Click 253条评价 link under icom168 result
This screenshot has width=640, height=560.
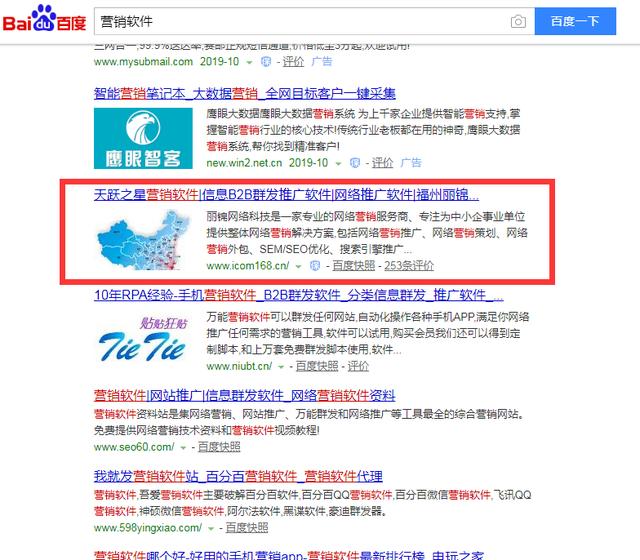point(409,266)
